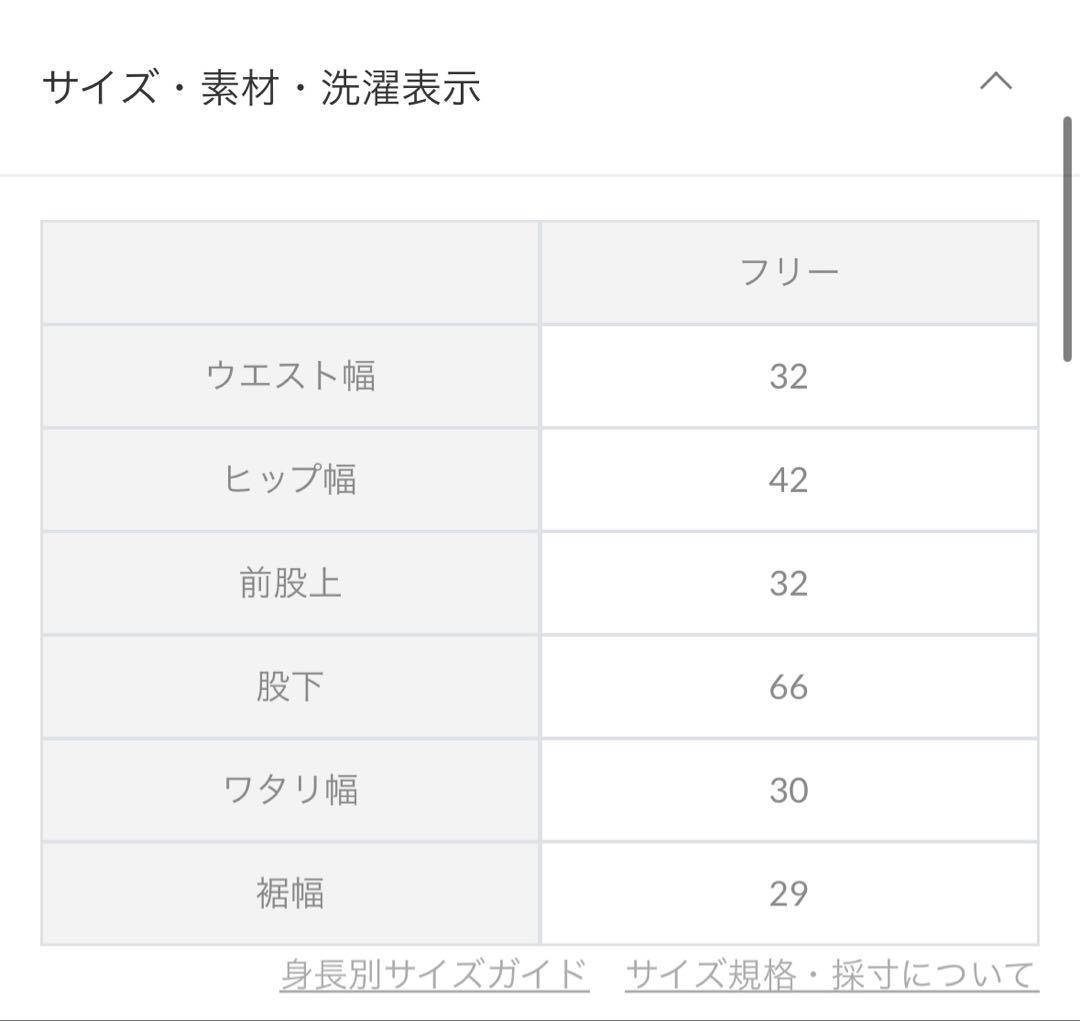The height and width of the screenshot is (1021, 1080).
Task: Click the ウエスト幅 row label
Action: pyautogui.click(x=290, y=377)
